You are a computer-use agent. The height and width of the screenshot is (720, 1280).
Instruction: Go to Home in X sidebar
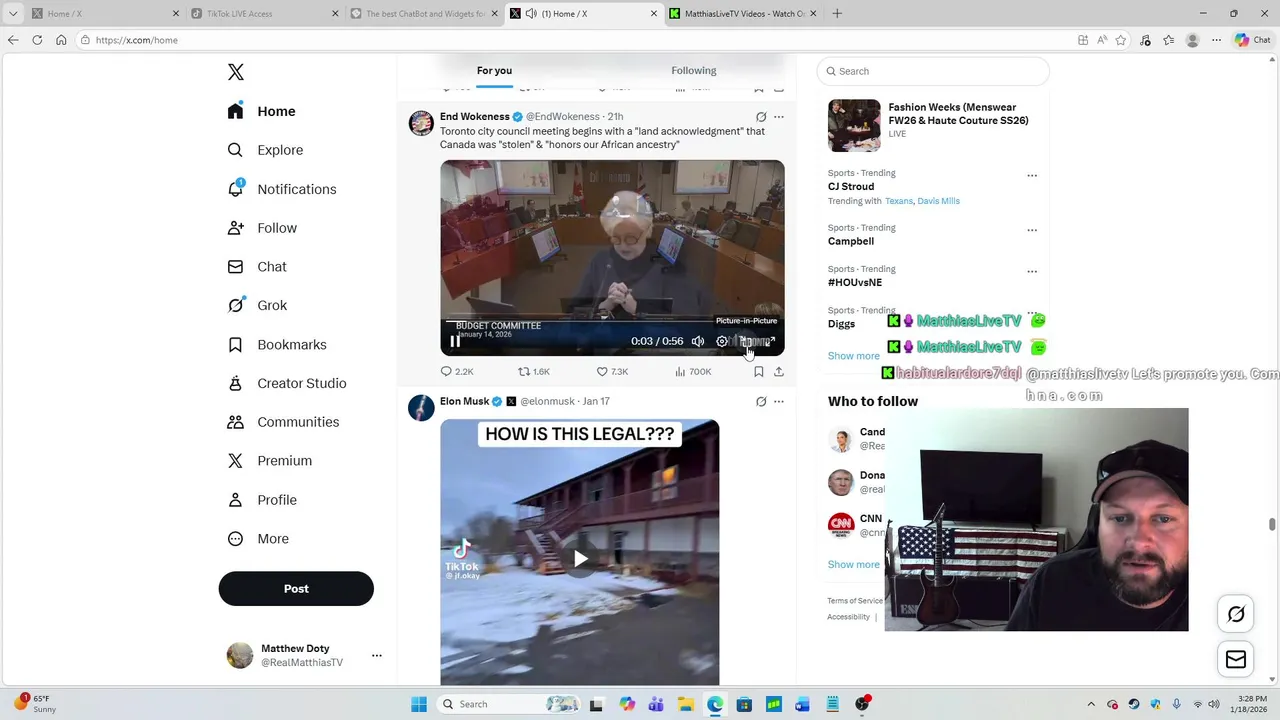coord(261,111)
